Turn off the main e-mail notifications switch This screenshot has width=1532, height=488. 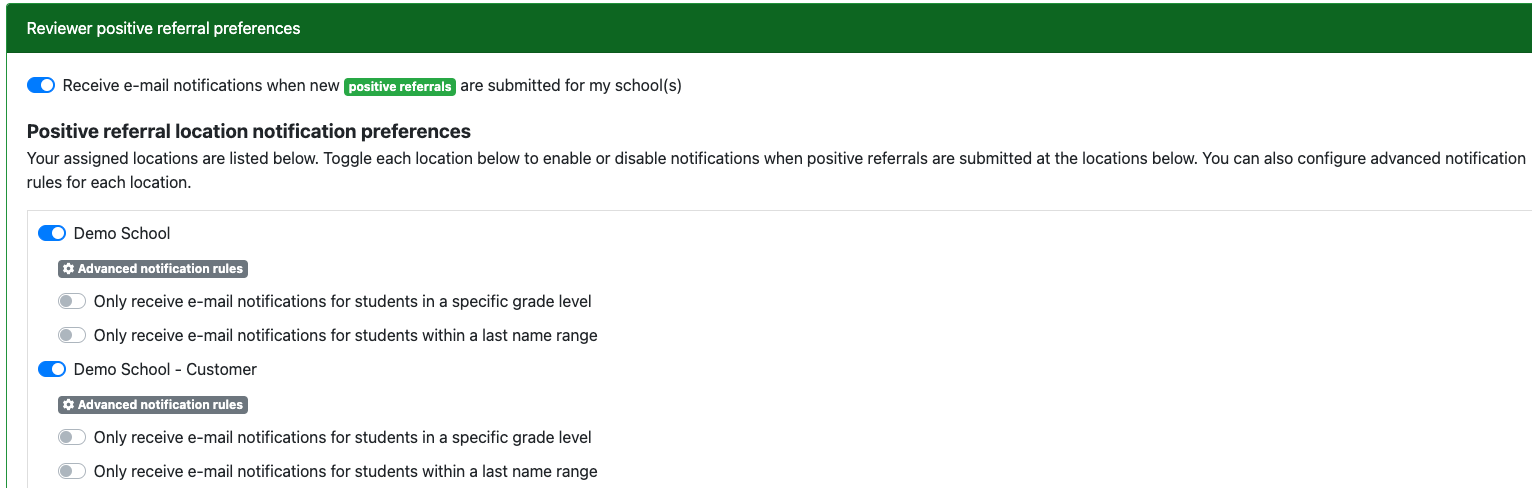(x=41, y=86)
